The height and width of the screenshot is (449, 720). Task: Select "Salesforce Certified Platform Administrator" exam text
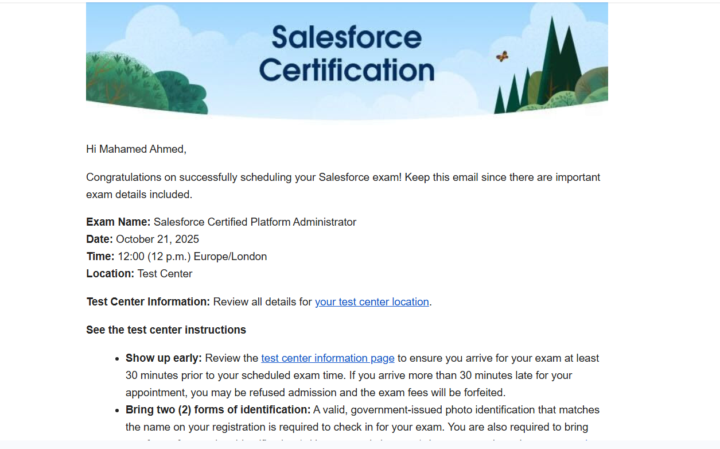pyautogui.click(x=254, y=222)
